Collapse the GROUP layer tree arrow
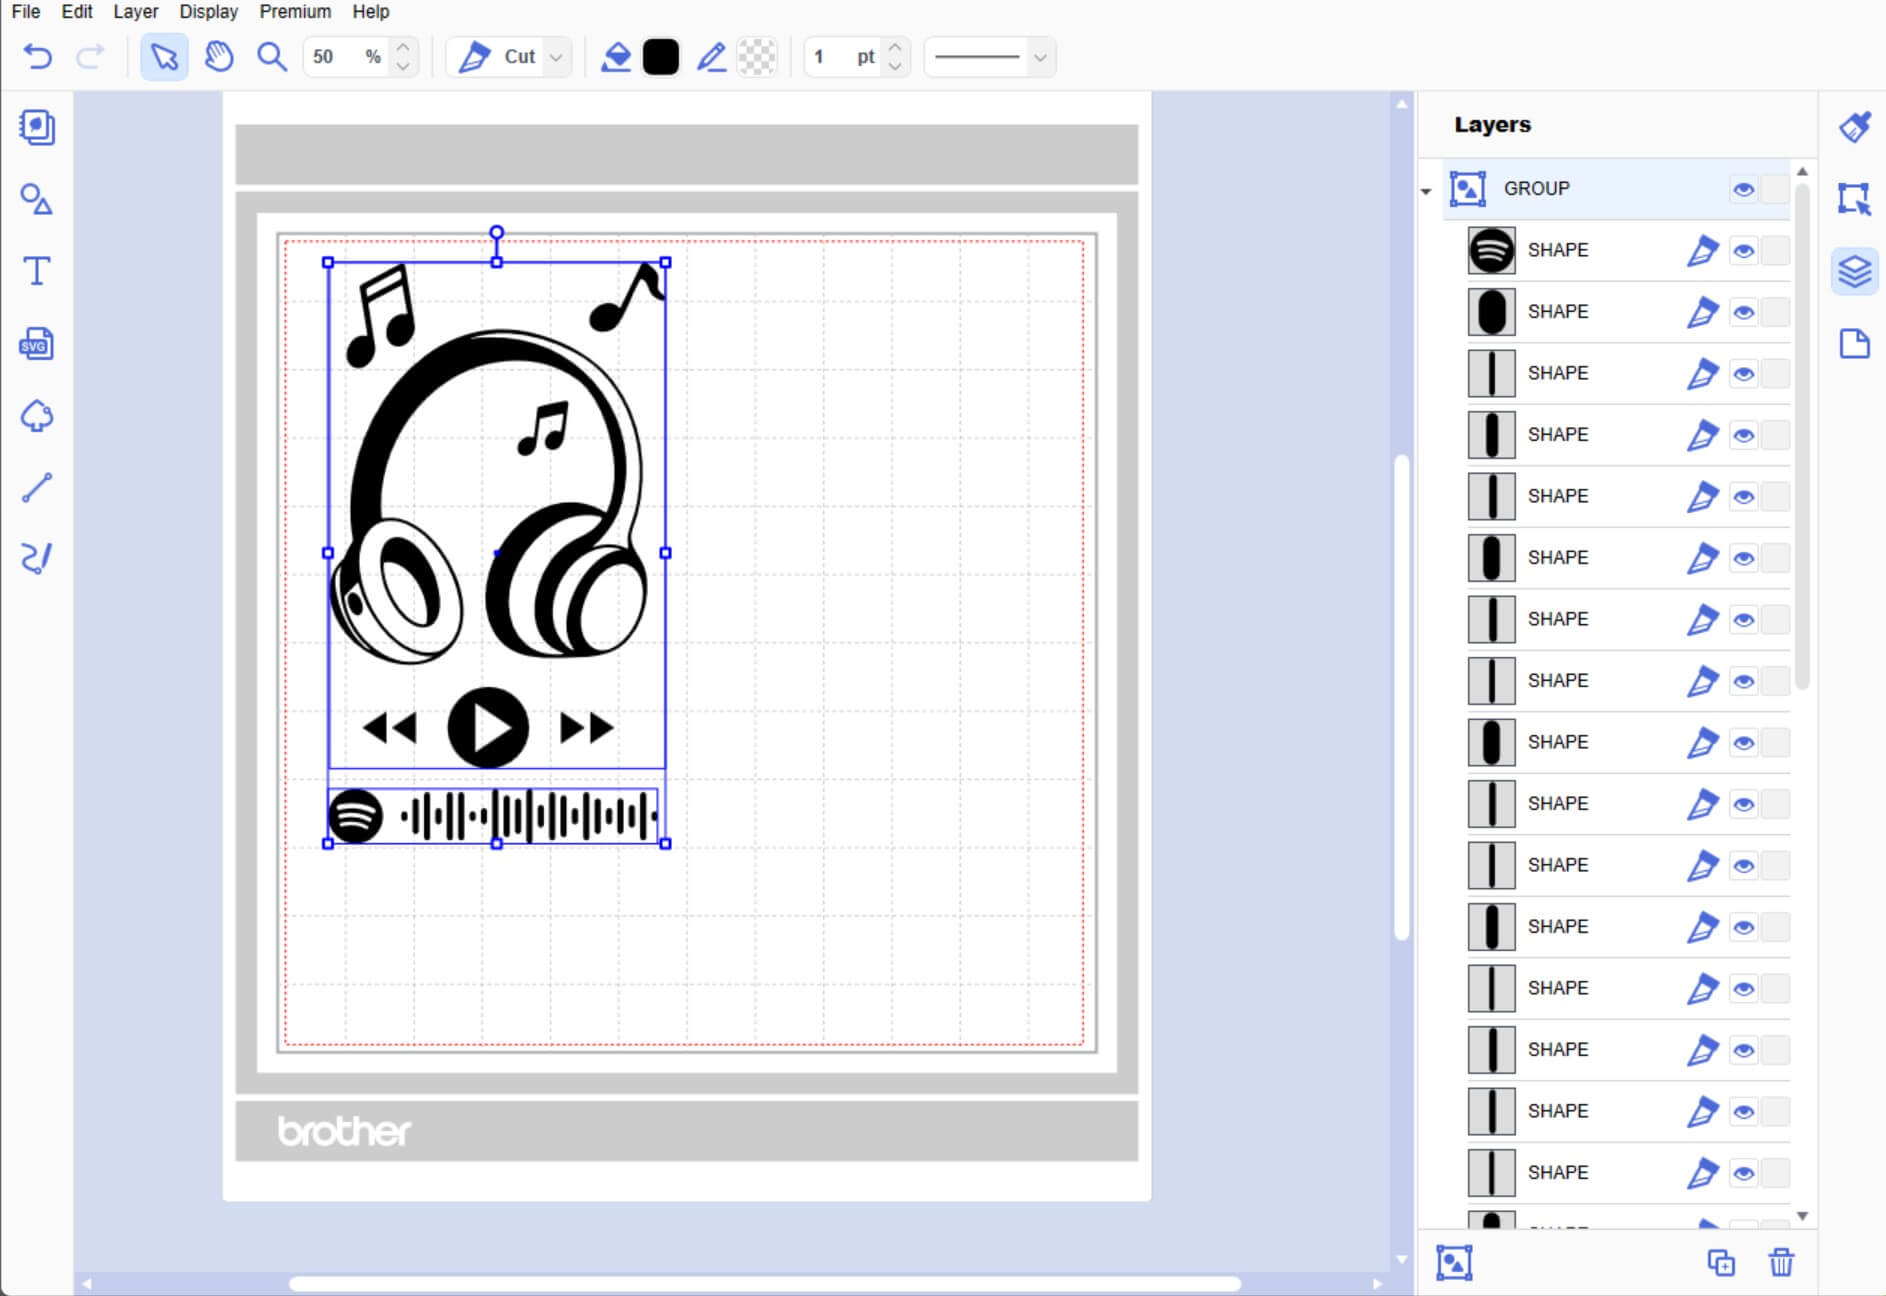Viewport: 1886px width, 1296px height. (x=1426, y=191)
